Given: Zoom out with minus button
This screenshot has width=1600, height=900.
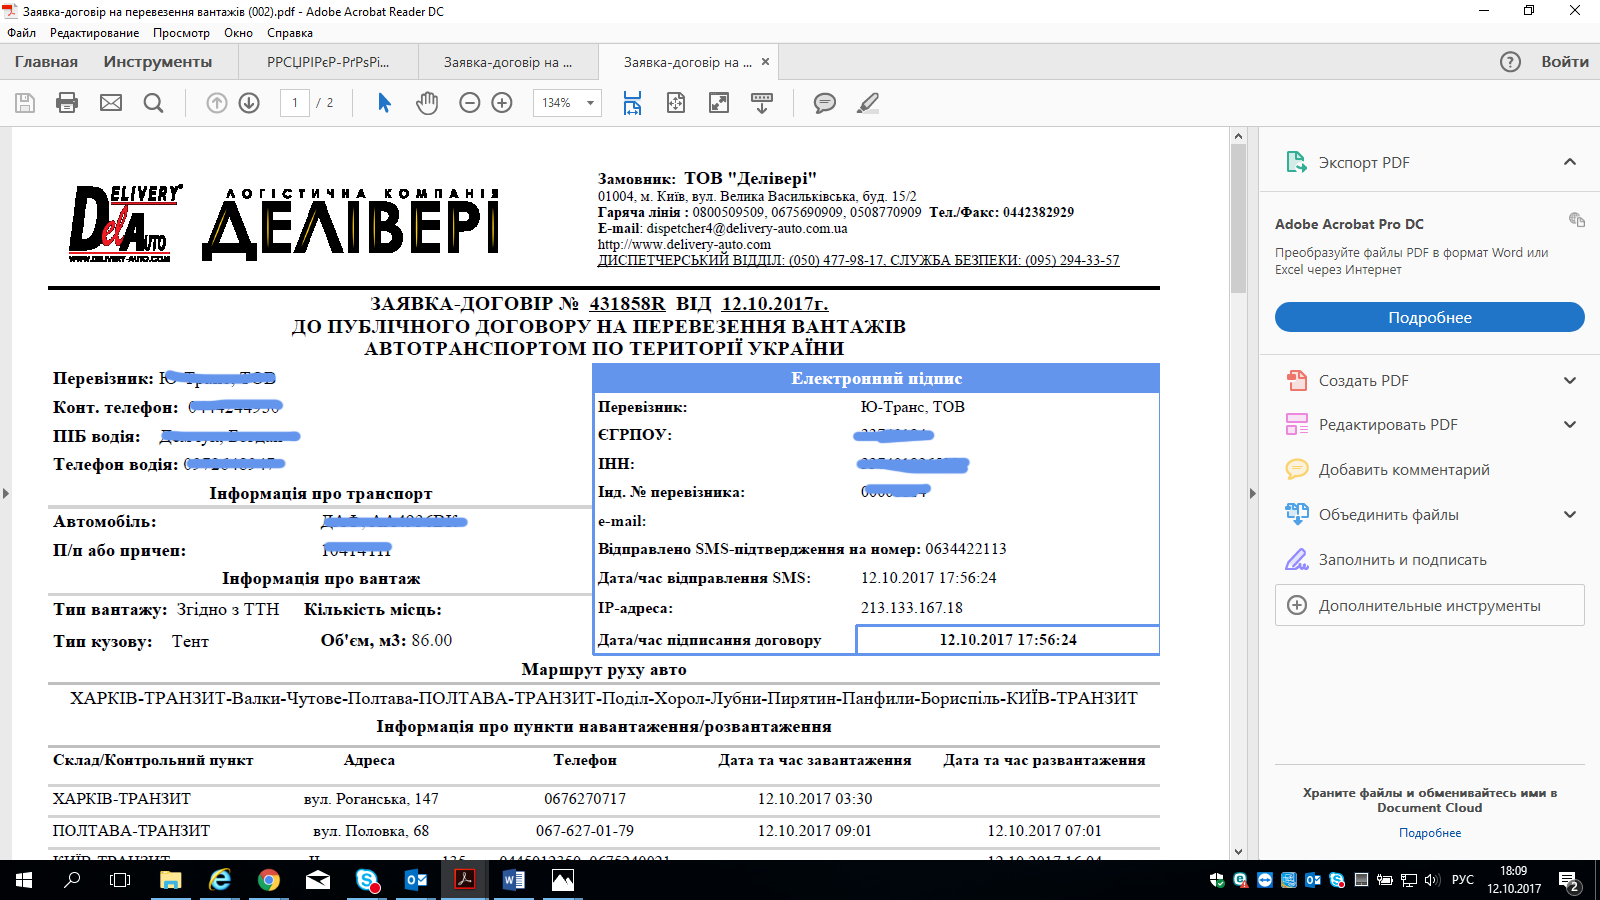Looking at the screenshot, I should tap(470, 103).
